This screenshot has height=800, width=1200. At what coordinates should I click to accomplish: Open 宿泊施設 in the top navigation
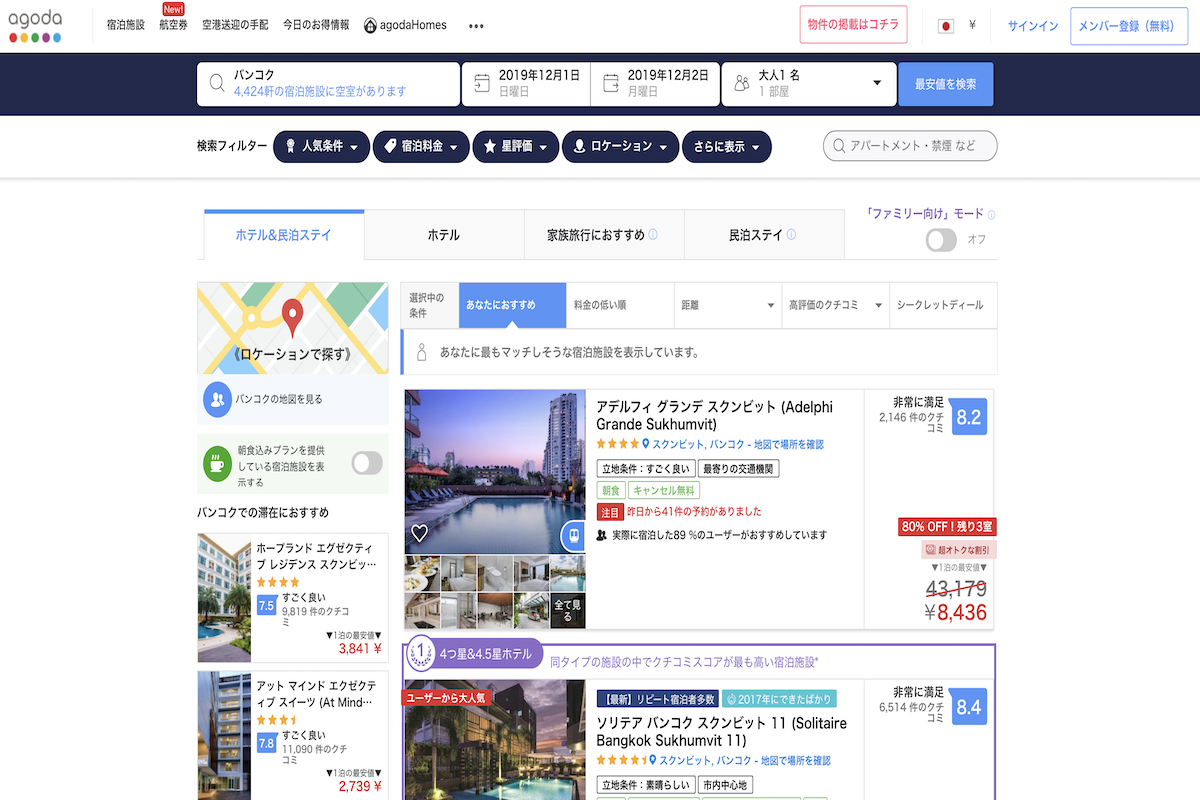coord(126,26)
